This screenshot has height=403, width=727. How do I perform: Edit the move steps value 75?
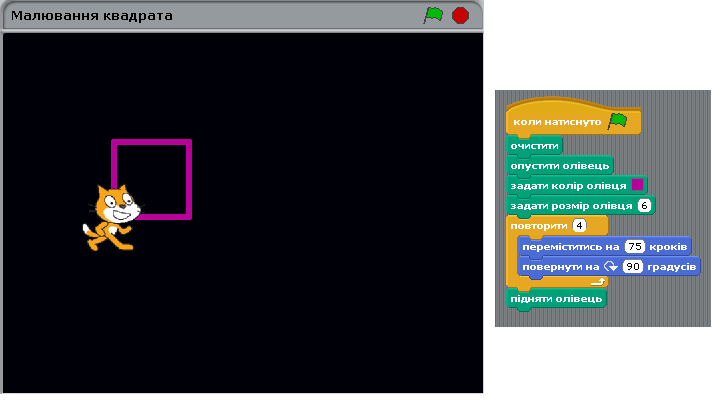click(635, 246)
